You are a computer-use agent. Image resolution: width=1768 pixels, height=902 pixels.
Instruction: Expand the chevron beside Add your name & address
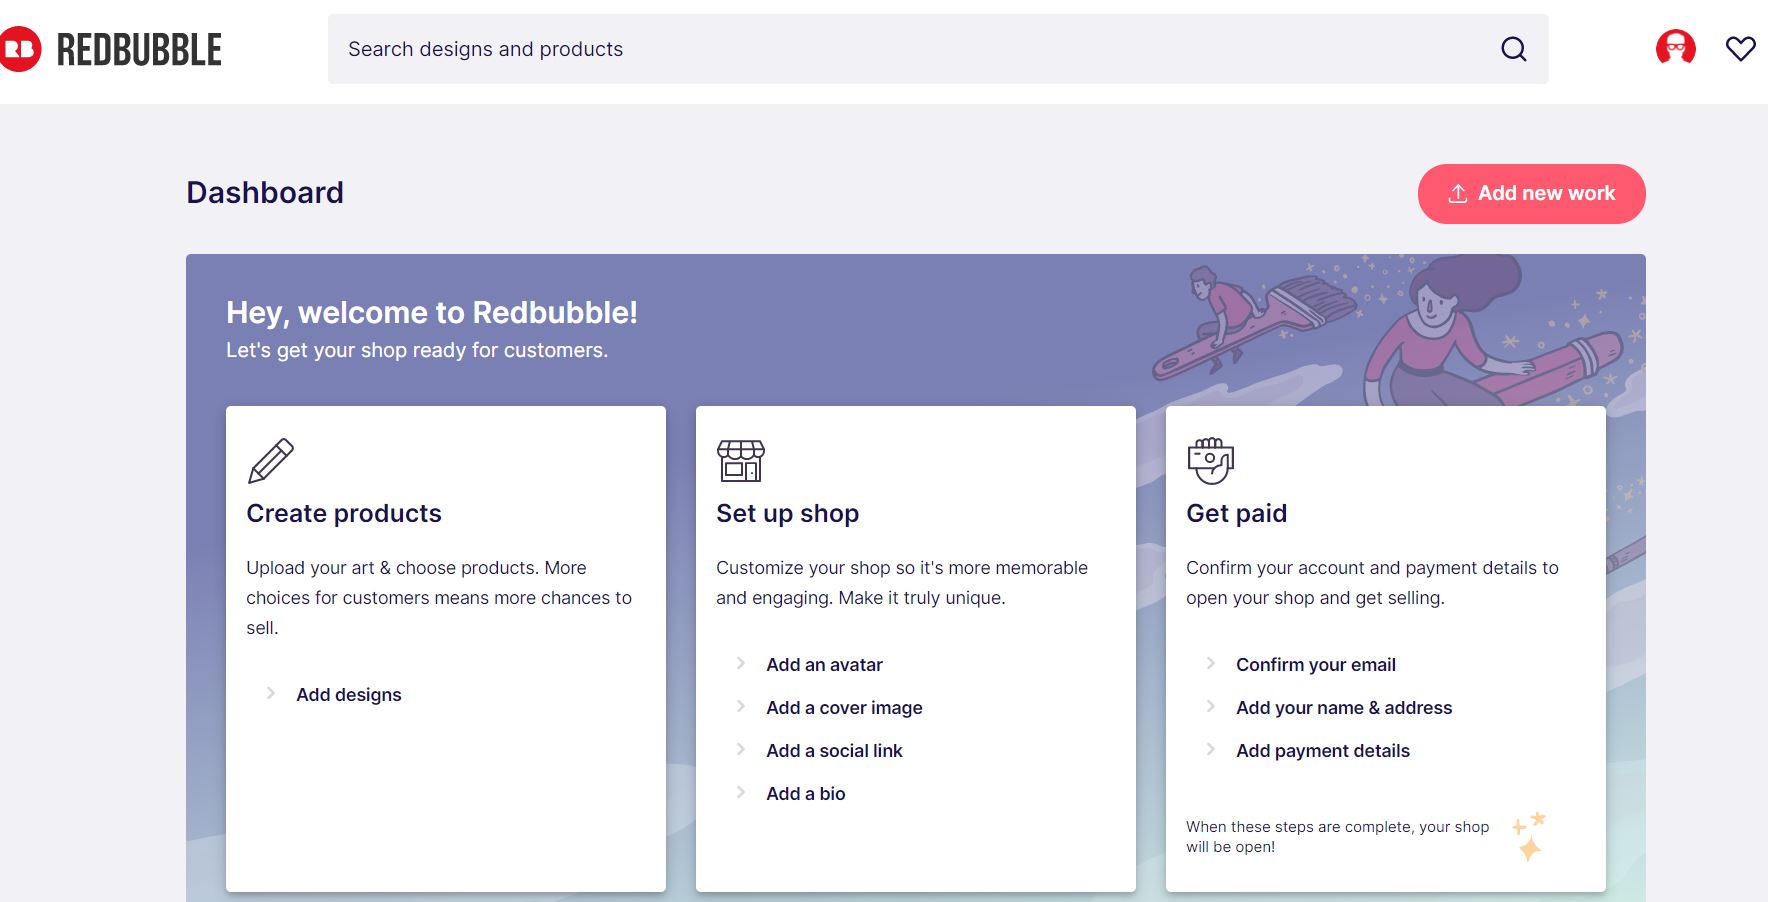pyautogui.click(x=1210, y=706)
